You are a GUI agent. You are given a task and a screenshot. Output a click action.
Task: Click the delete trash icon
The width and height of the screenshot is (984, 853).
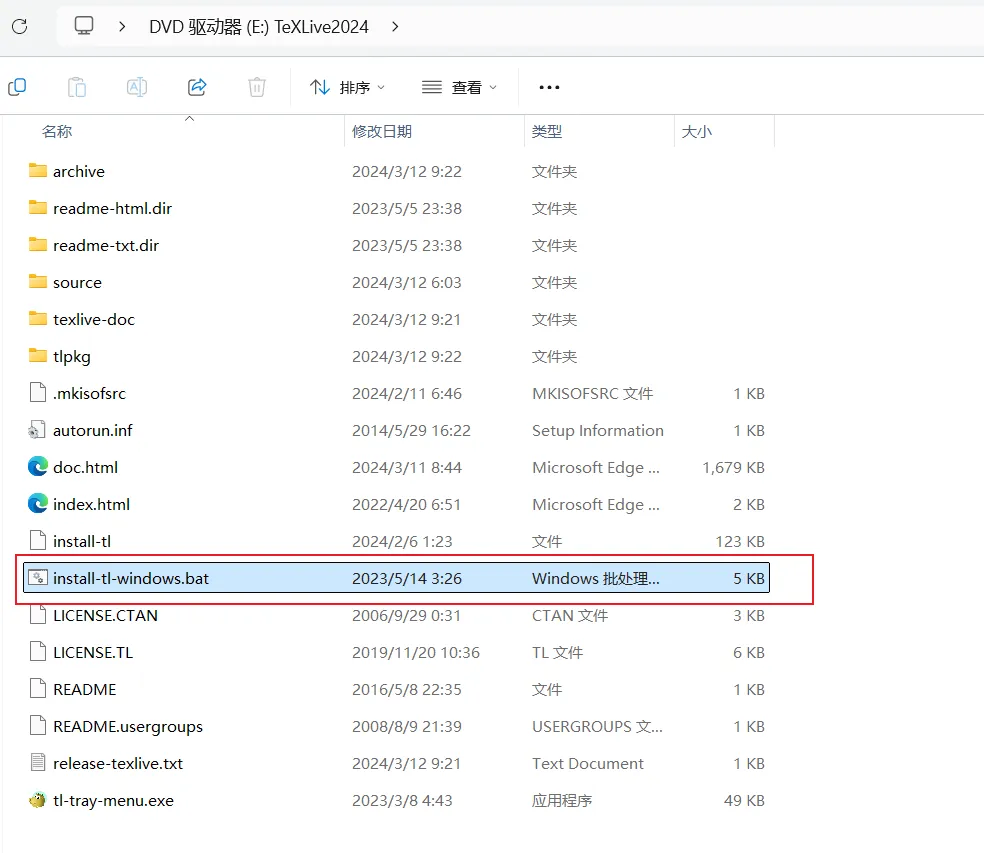click(x=257, y=87)
